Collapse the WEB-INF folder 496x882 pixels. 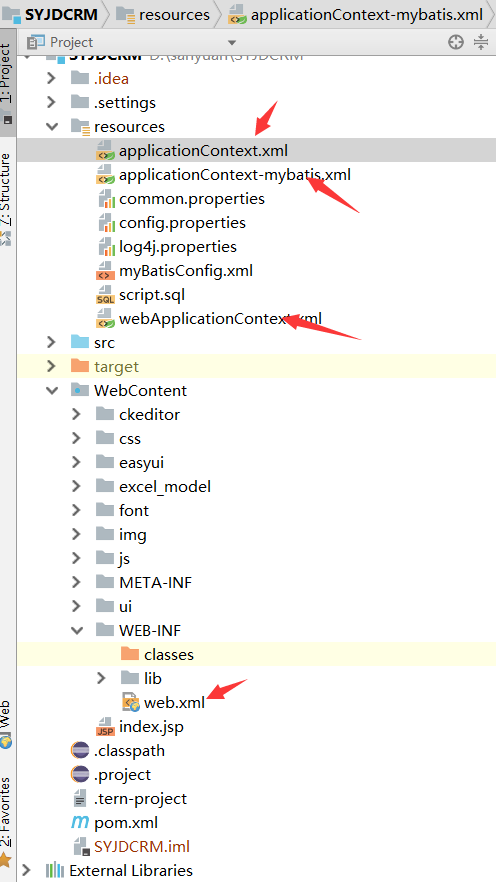pos(76,631)
